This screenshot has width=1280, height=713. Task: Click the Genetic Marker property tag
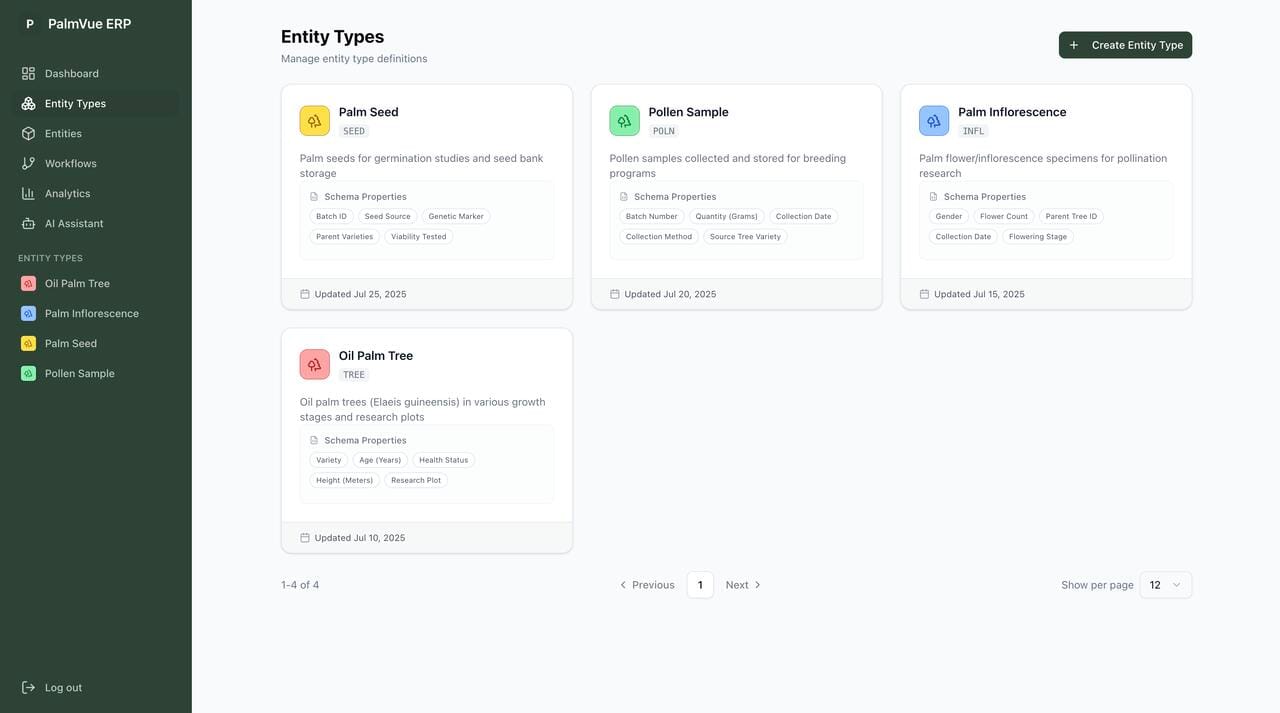[x=456, y=217]
